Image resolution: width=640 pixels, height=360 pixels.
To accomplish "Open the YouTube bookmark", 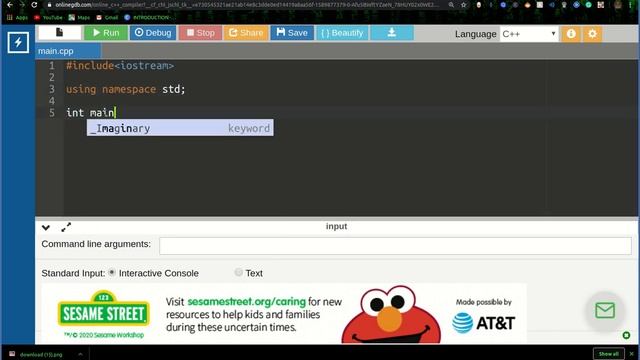I will 48,18.
